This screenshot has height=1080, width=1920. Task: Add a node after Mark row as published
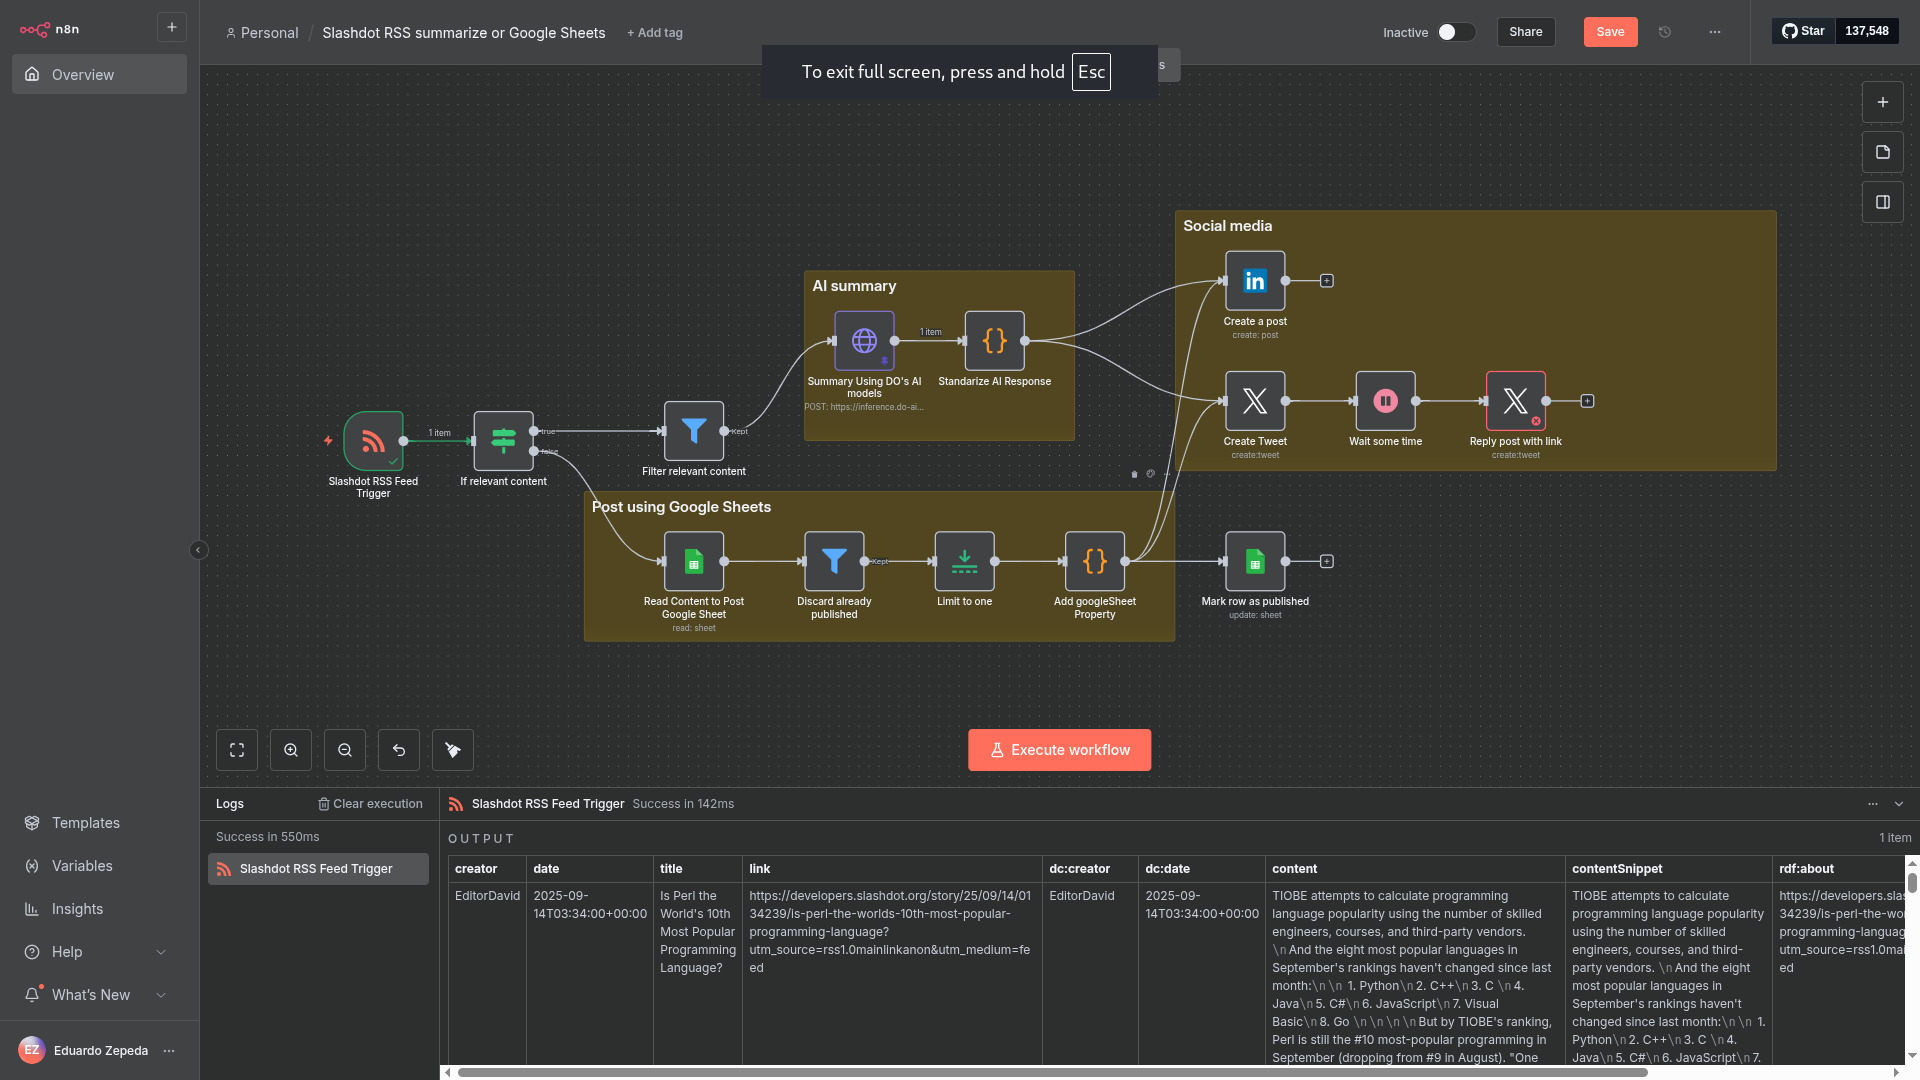click(1327, 561)
